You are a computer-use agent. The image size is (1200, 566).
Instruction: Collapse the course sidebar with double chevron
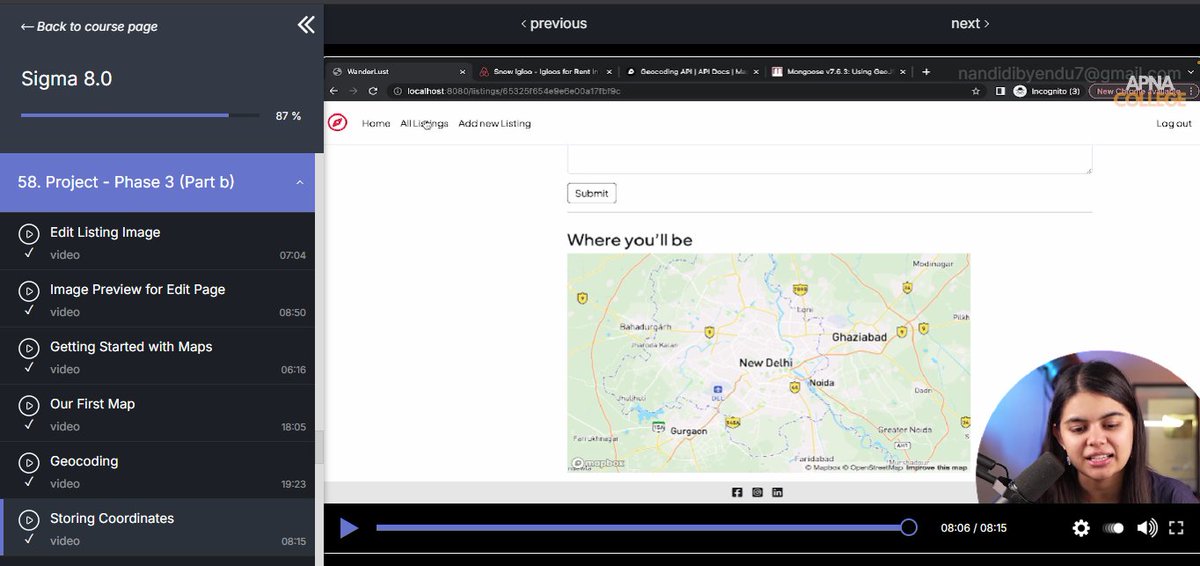tap(306, 25)
